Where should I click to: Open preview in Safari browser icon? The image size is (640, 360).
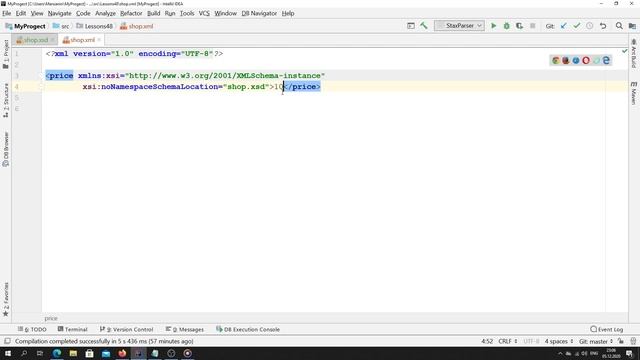[576, 60]
